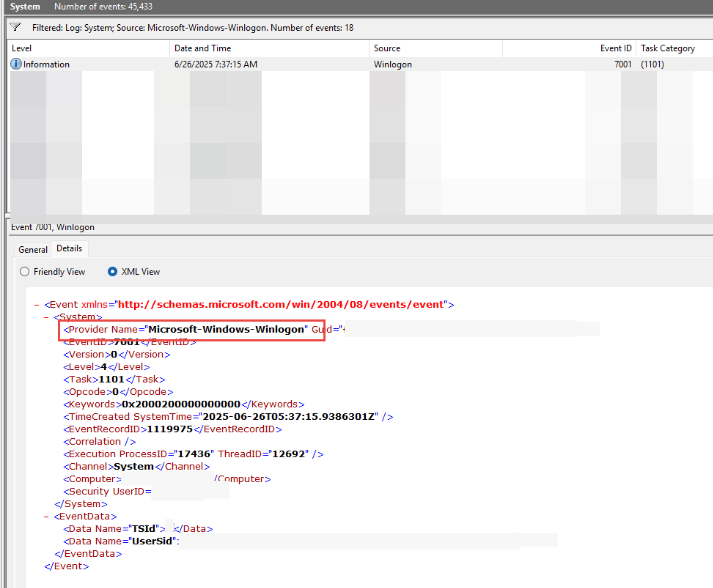This screenshot has width=713, height=588.
Task: Click the Data Name UserSid line
Action: pyautogui.click(x=121, y=542)
